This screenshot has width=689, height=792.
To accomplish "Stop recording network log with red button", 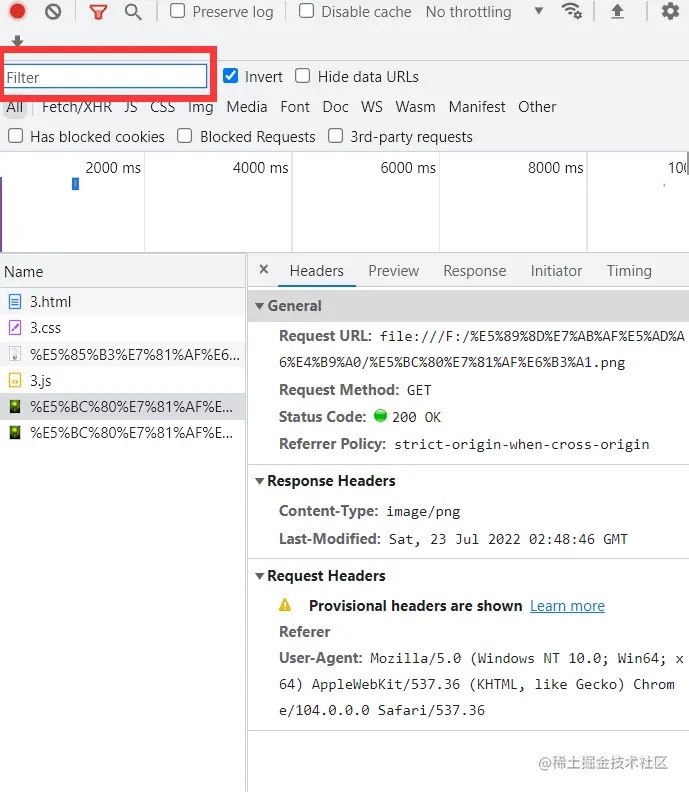I will coord(17,11).
